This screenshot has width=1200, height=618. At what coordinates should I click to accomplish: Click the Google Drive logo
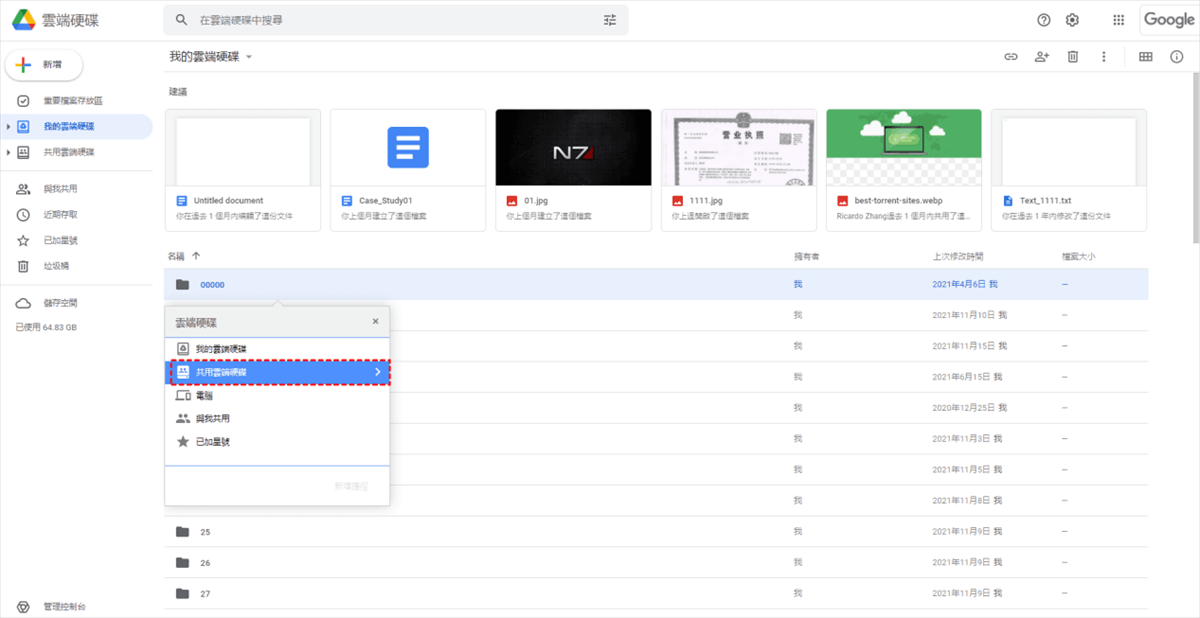(24, 20)
